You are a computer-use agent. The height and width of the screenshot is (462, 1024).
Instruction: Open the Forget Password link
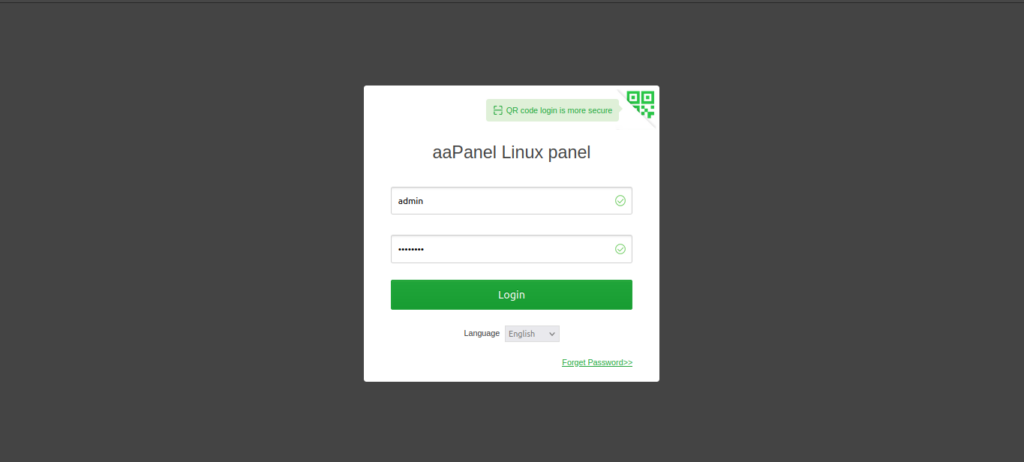(597, 363)
